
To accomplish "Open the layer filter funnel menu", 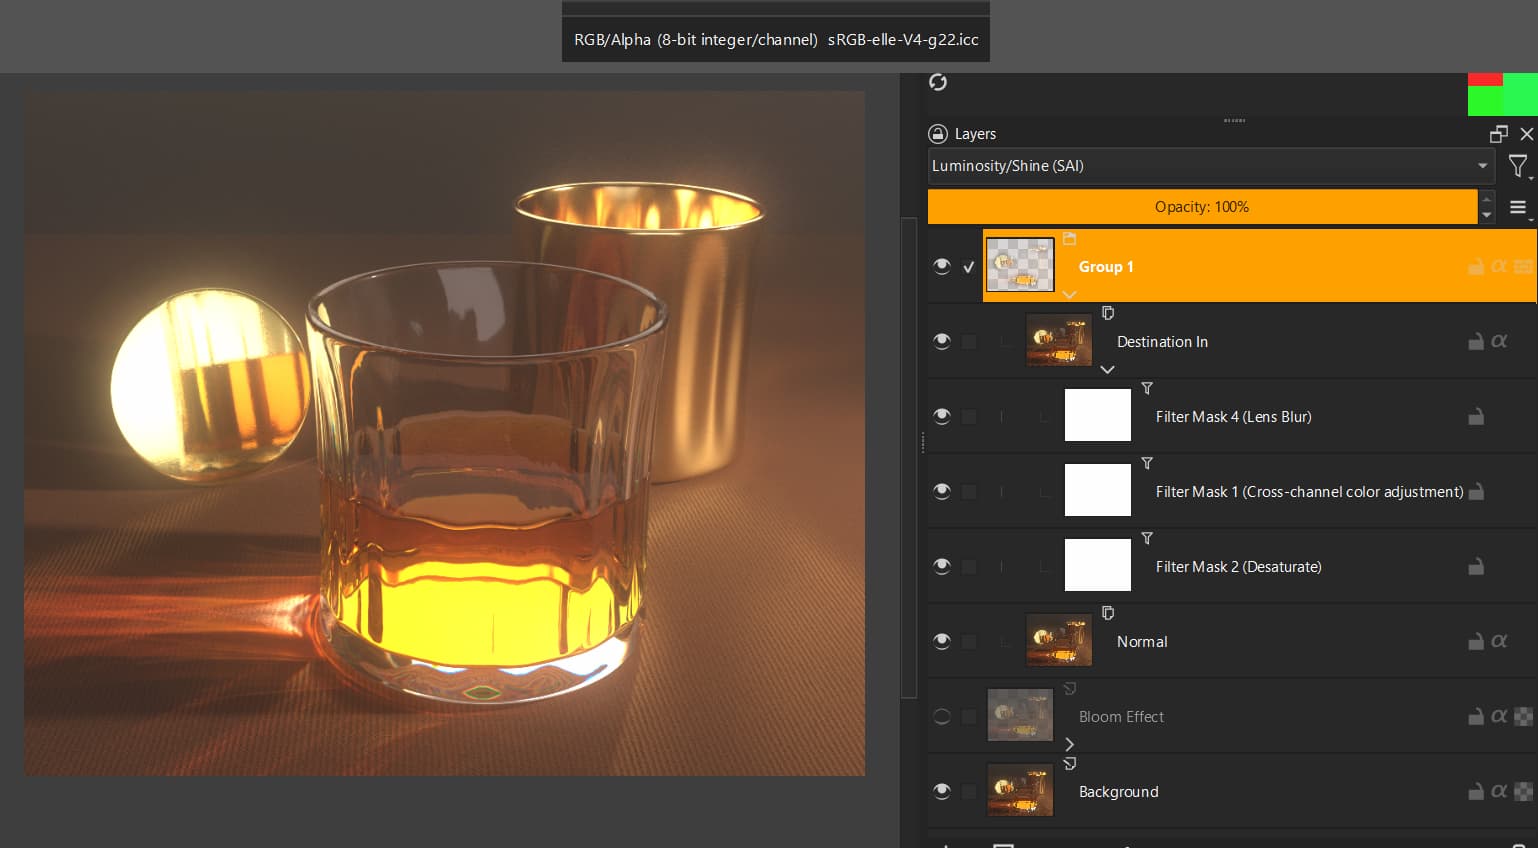I will (1518, 166).
